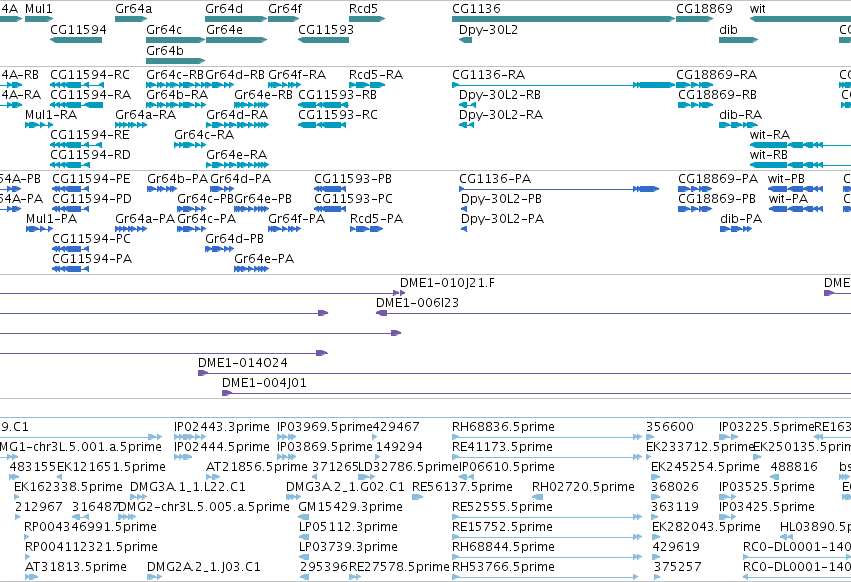This screenshot has height=582, width=851.
Task: Click the IP03525.5prime EST label
Action: tap(766, 486)
